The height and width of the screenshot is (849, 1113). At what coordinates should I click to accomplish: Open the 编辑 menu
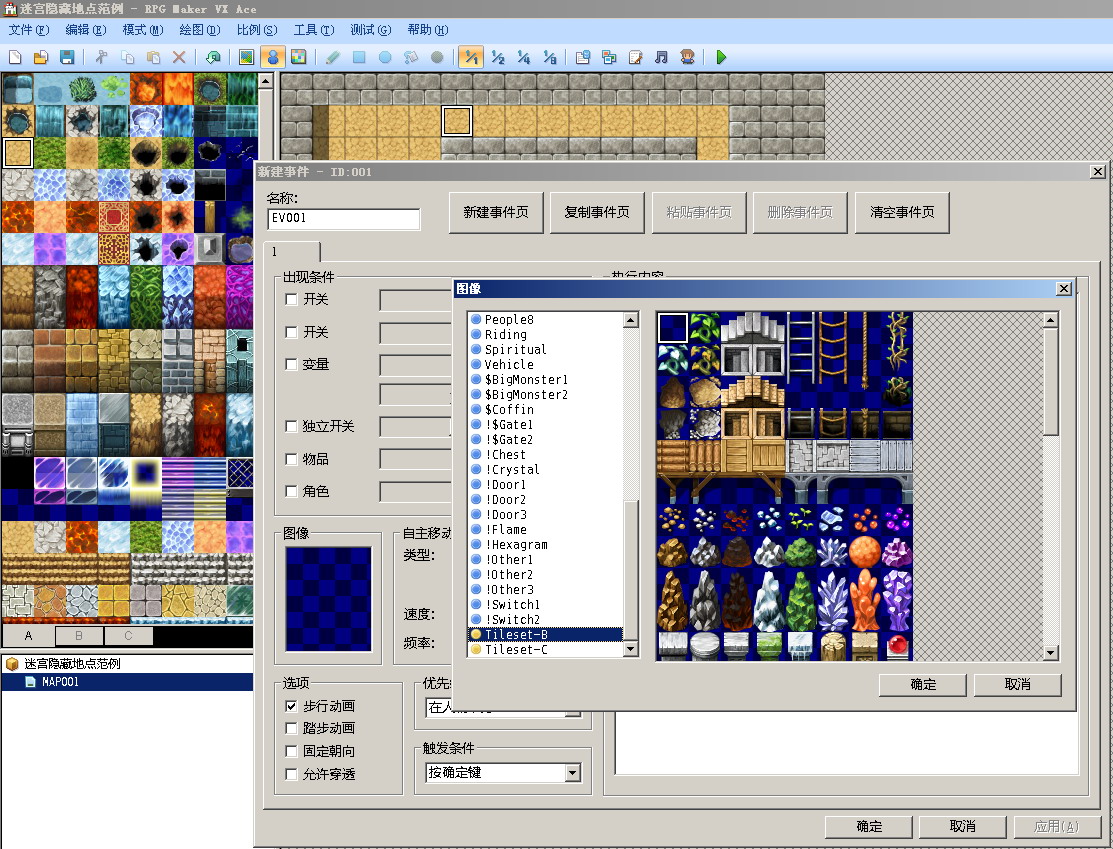point(85,30)
